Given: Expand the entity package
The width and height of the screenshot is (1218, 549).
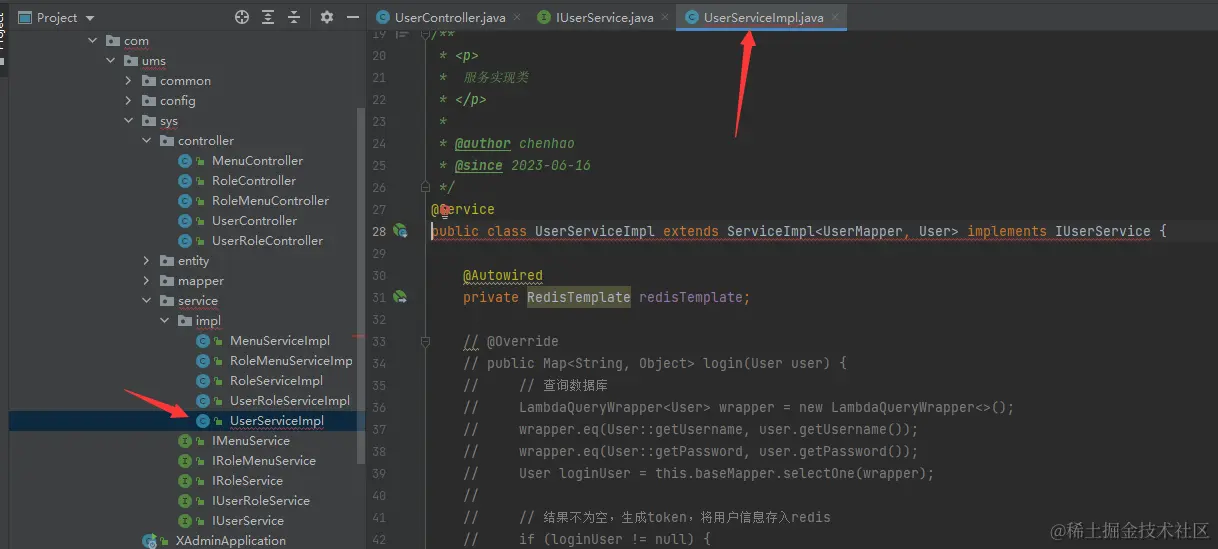Looking at the screenshot, I should pos(146,261).
